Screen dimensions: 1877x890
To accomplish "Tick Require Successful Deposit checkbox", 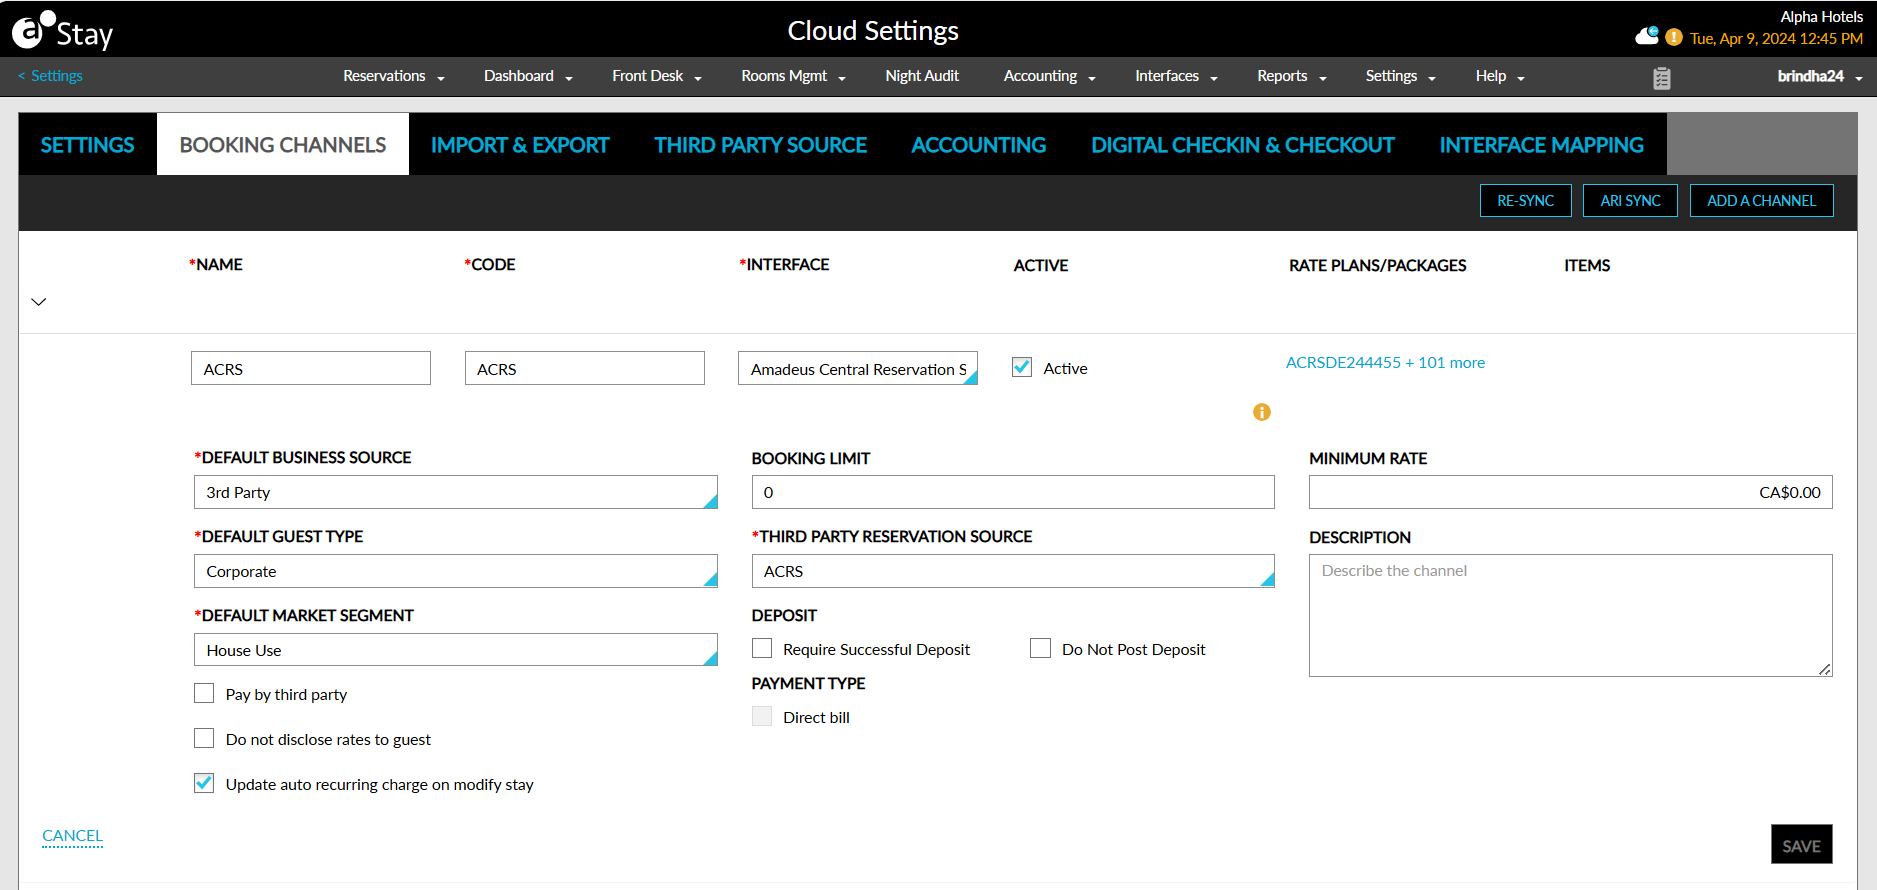I will click(762, 649).
